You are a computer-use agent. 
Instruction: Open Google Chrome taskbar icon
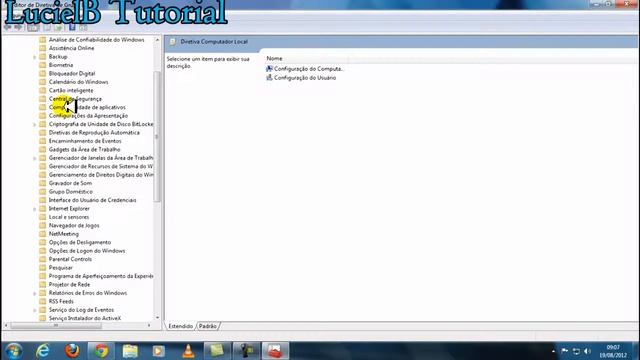pyautogui.click(x=101, y=351)
